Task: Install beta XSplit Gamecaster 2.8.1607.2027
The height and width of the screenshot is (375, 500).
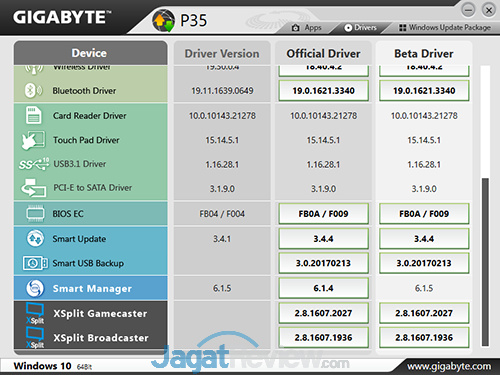Action: coord(424,313)
